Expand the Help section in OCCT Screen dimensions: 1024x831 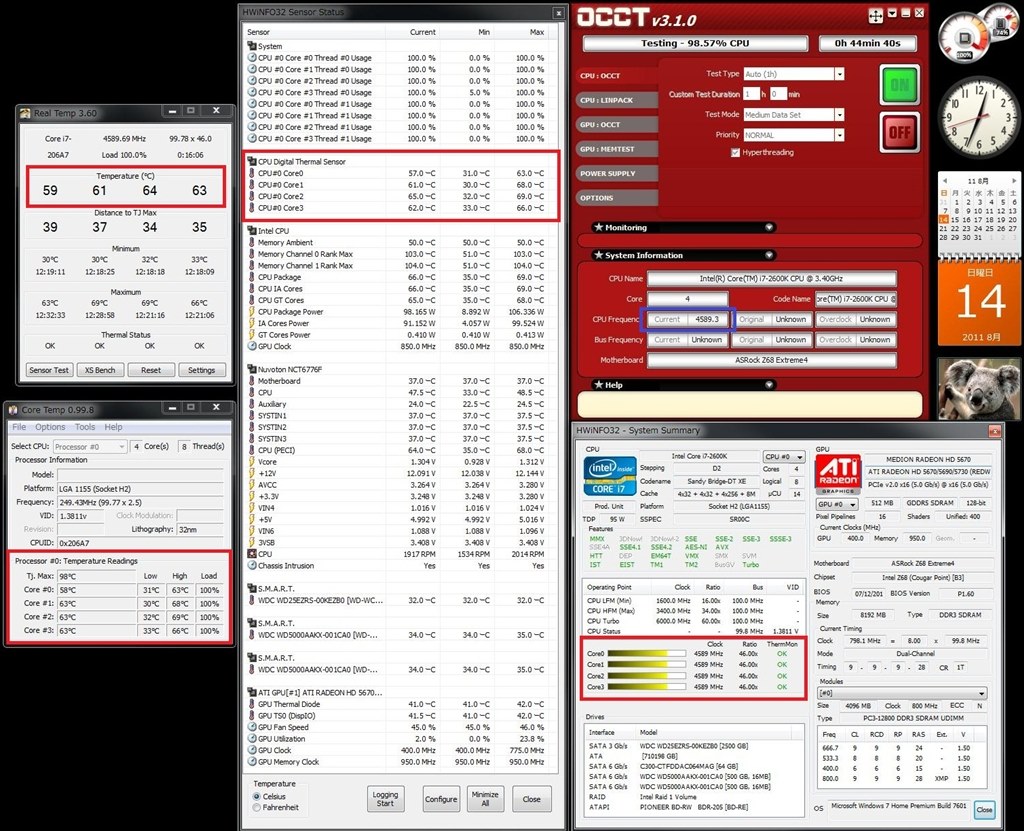(769, 385)
